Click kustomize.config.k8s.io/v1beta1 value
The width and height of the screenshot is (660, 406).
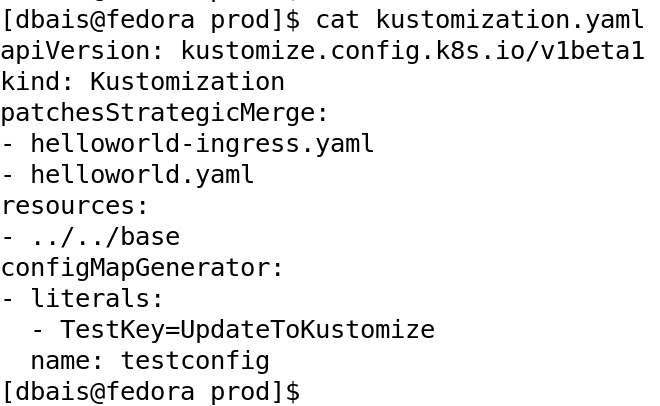(412, 50)
